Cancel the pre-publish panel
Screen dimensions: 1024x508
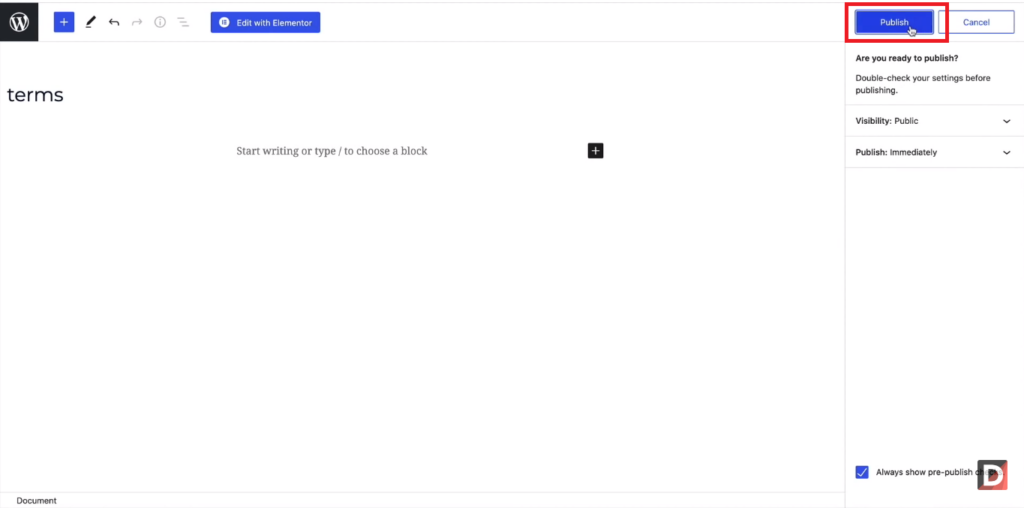(x=976, y=22)
